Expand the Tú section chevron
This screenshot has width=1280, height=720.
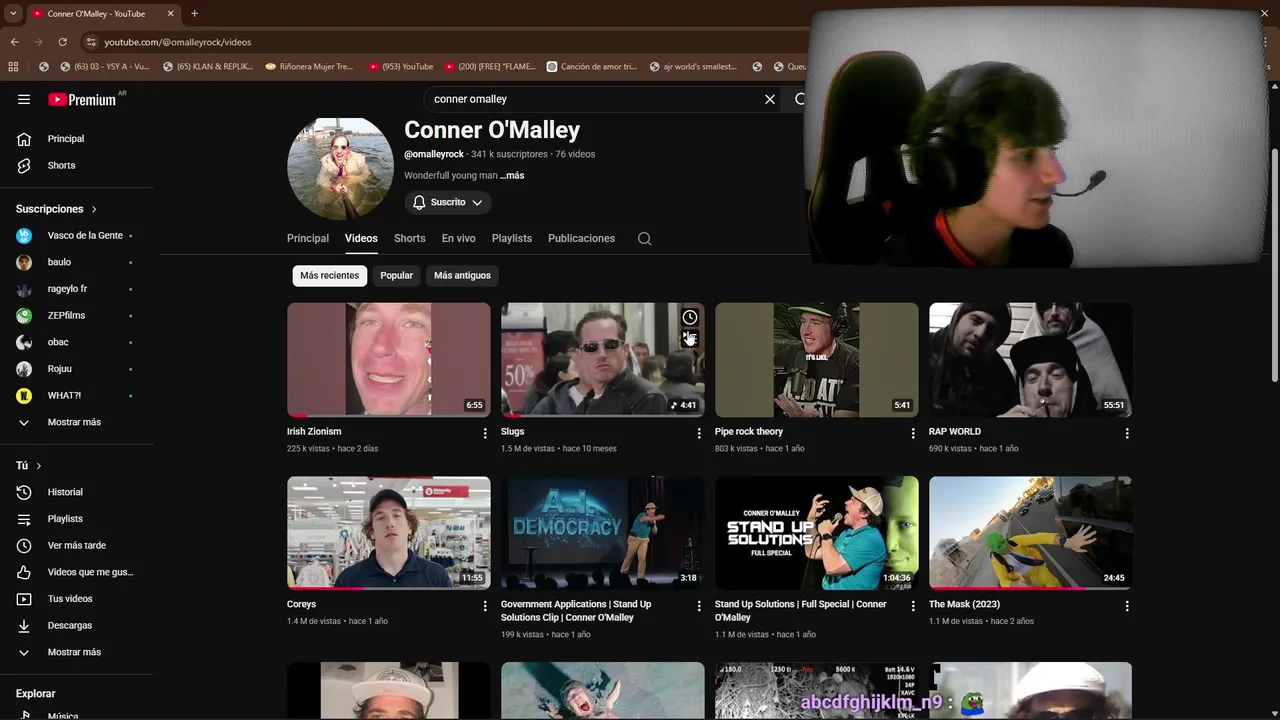point(39,466)
